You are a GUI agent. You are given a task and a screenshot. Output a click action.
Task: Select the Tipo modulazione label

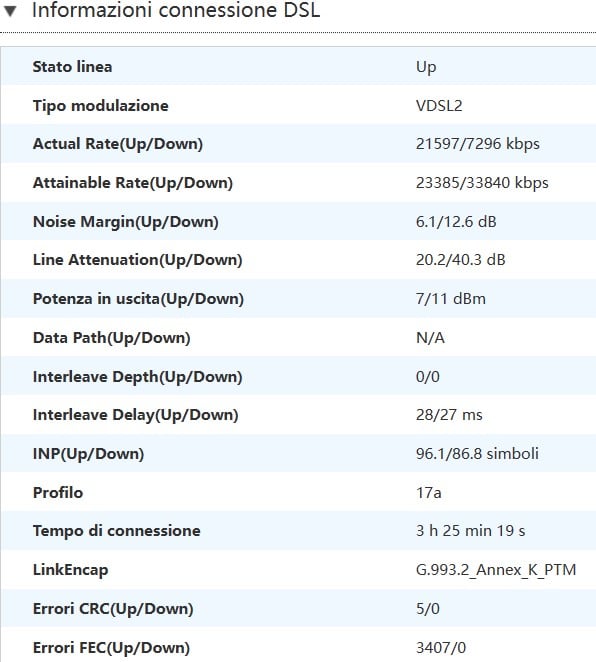(x=100, y=106)
